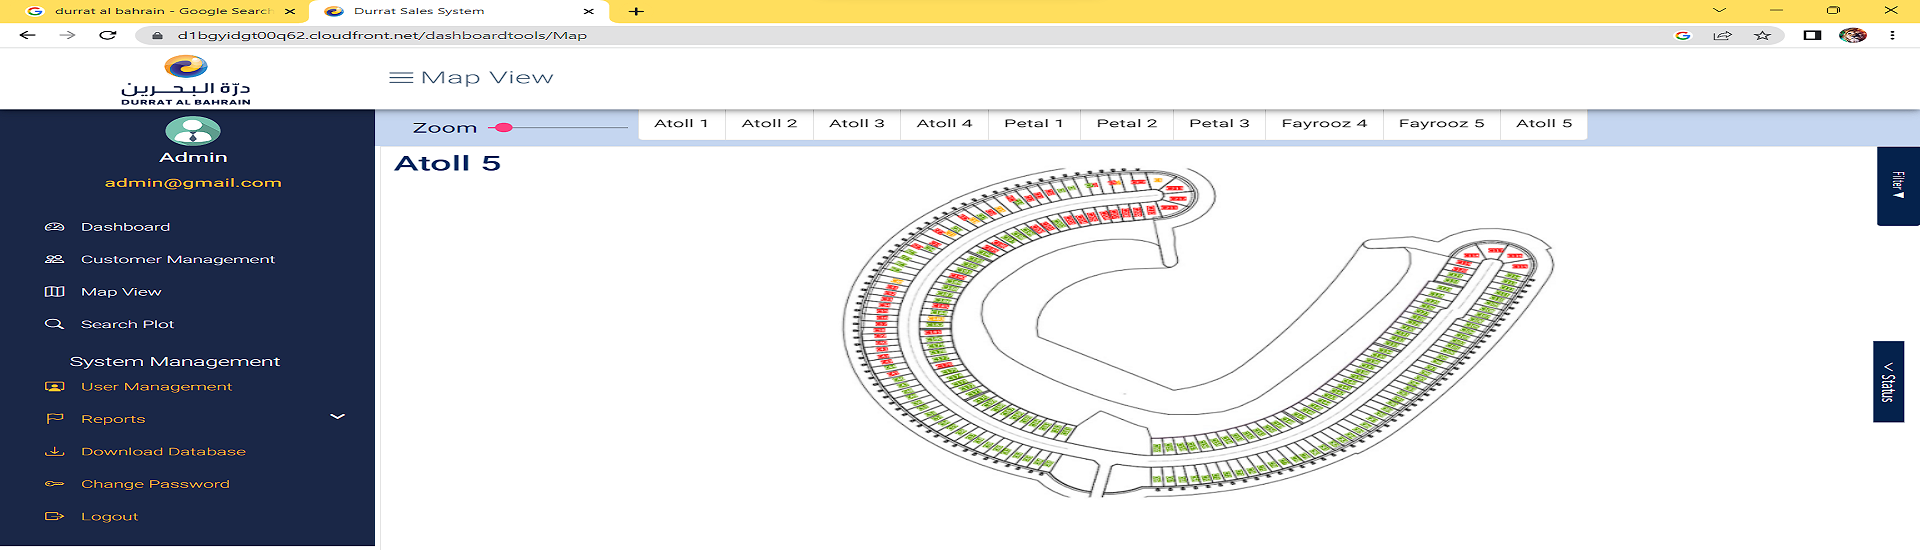Screen dimensions: 1920x550
Task: Click the Download Database icon
Action: (54, 452)
